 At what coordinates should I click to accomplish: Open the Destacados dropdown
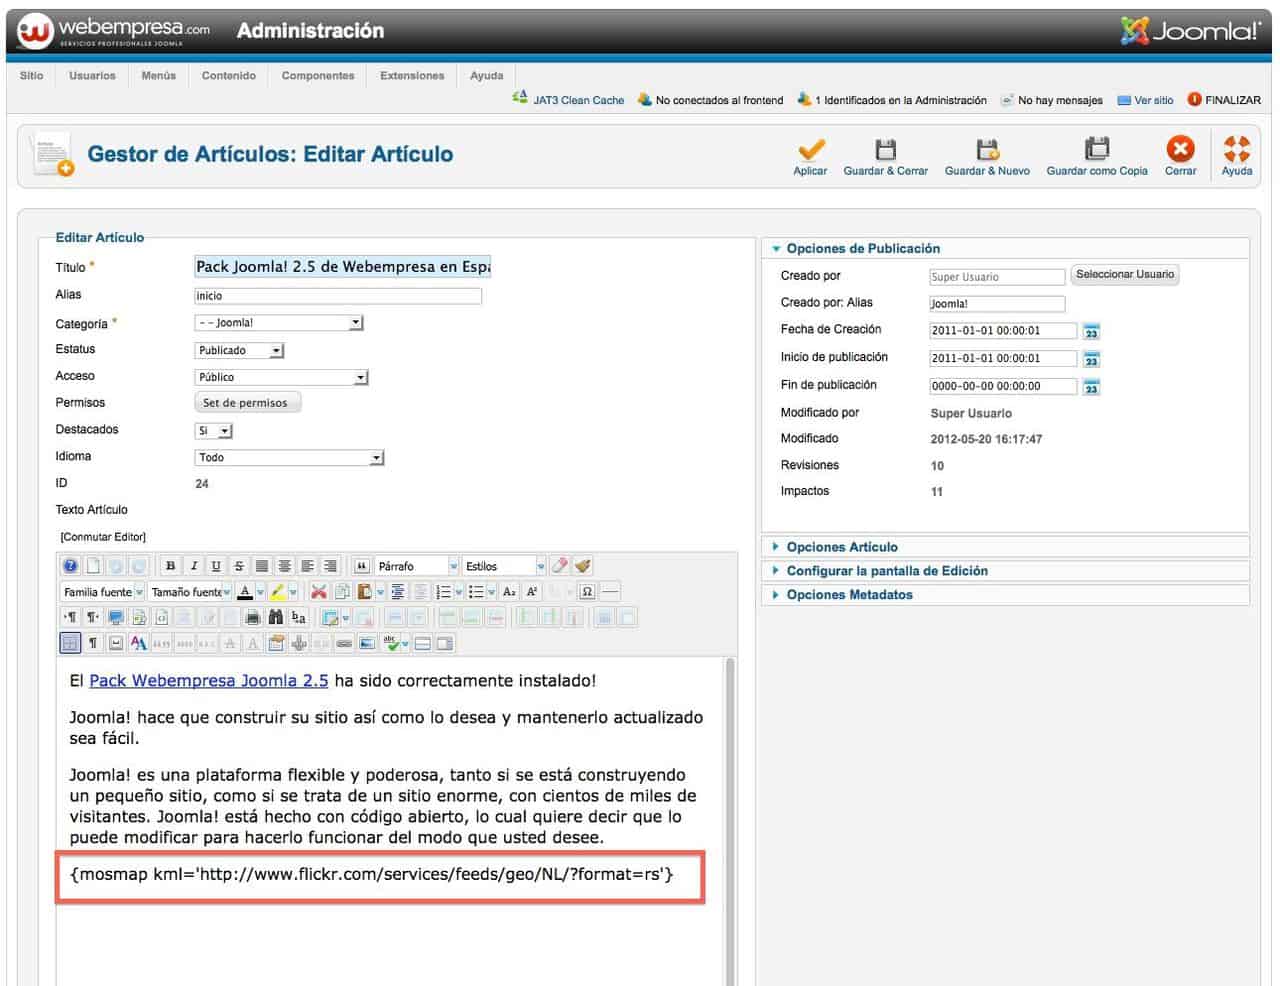click(213, 431)
